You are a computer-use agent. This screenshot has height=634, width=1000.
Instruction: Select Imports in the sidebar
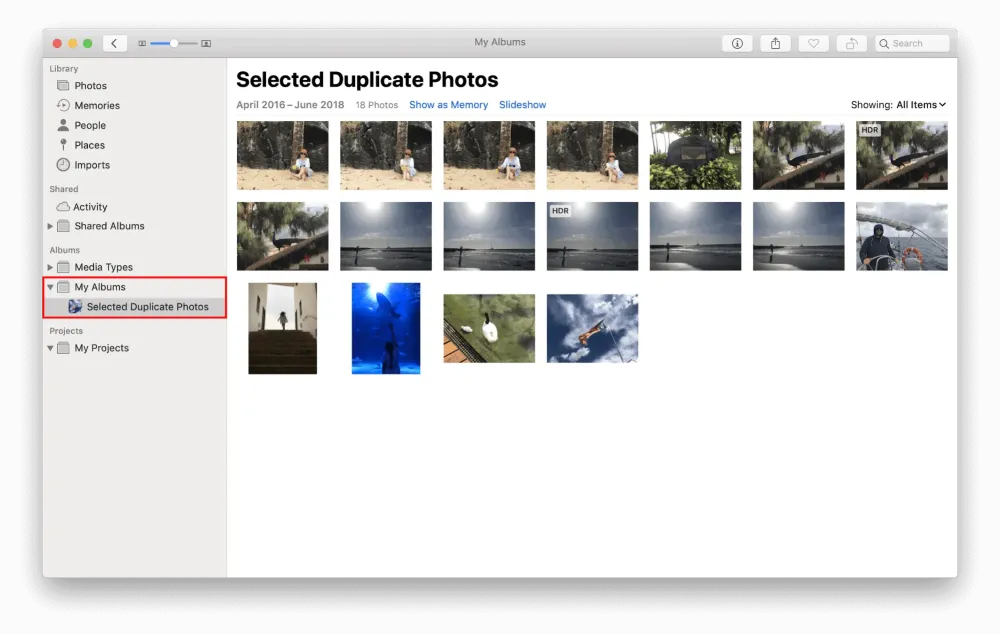[91, 166]
